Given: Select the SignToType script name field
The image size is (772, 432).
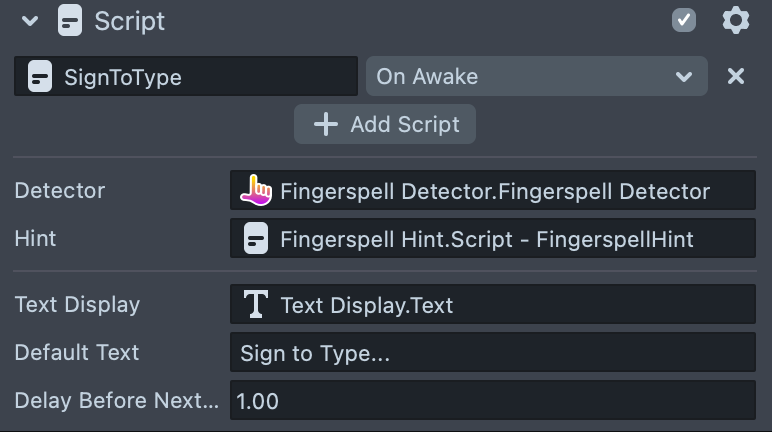Looking at the screenshot, I should [x=200, y=77].
